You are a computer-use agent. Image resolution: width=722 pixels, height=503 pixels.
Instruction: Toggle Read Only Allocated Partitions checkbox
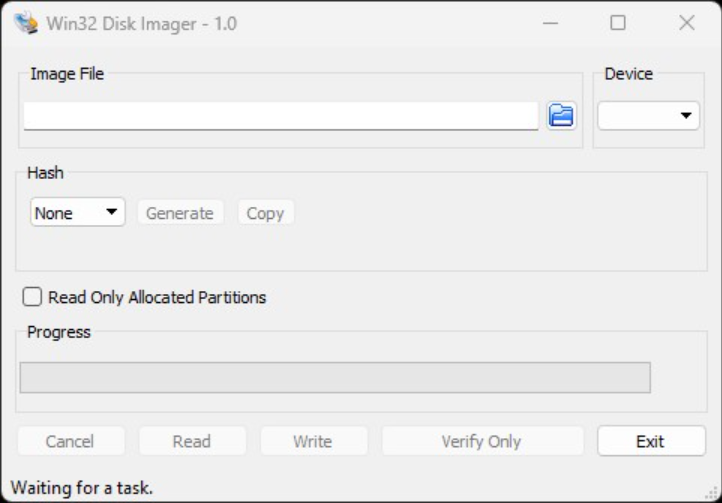pyautogui.click(x=33, y=297)
